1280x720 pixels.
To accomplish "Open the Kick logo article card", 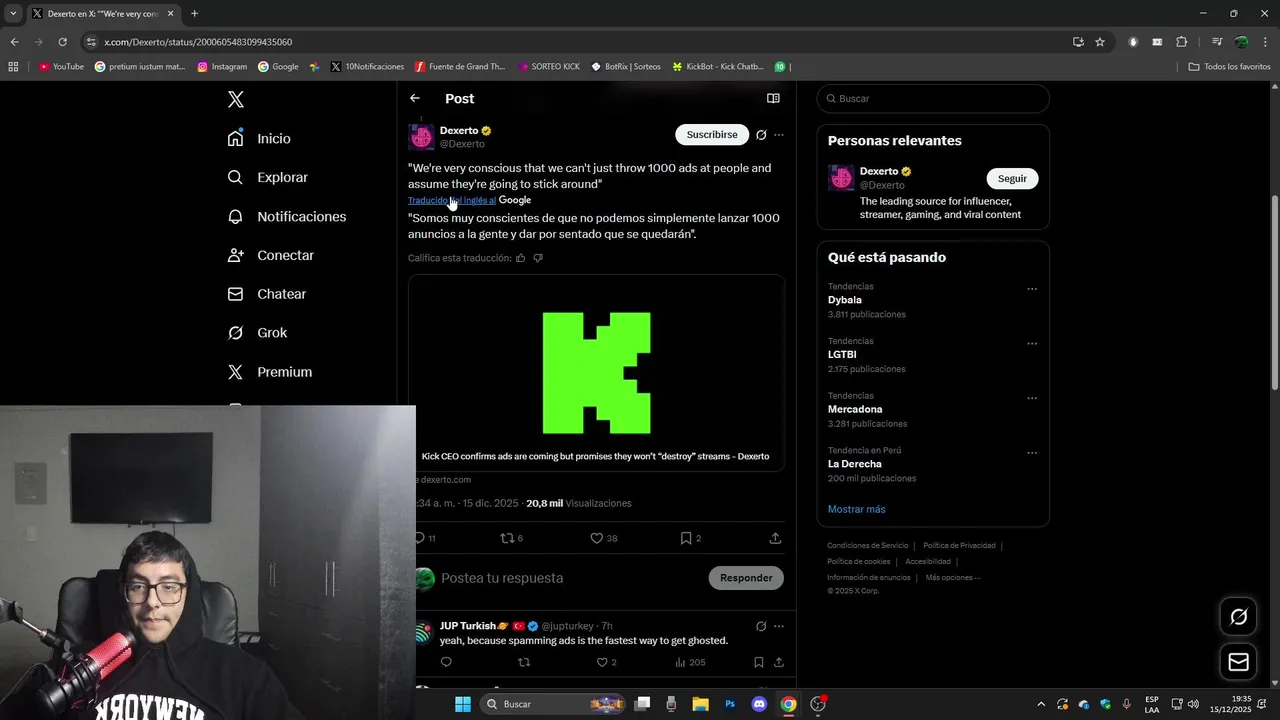I will click(596, 372).
